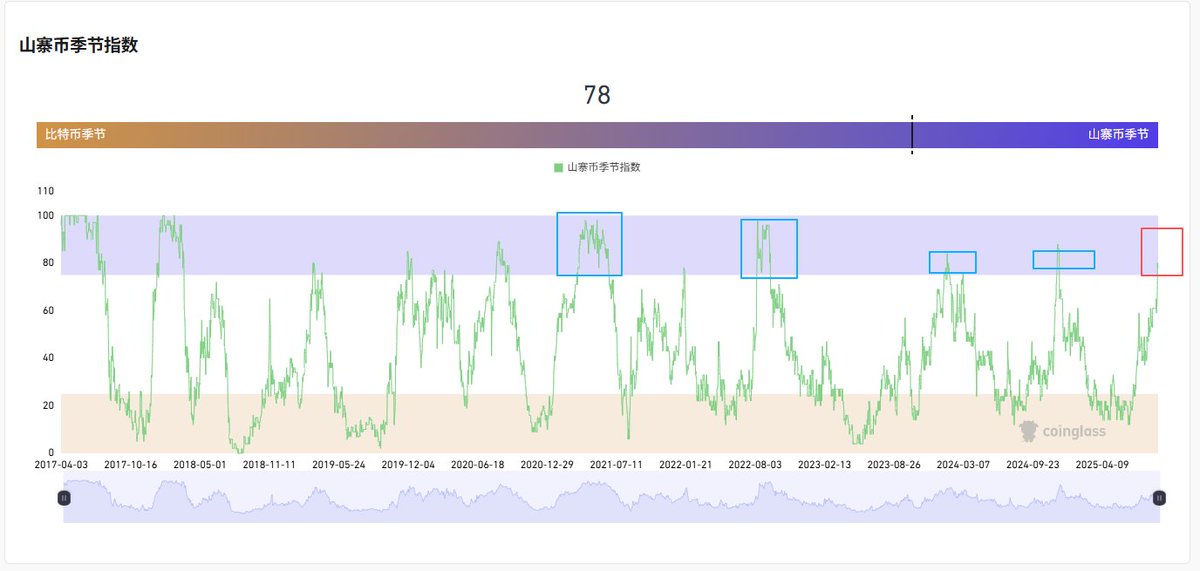The height and width of the screenshot is (571, 1200).
Task: Click the 2019-05-24 date axis label
Action: pyautogui.click(x=339, y=465)
